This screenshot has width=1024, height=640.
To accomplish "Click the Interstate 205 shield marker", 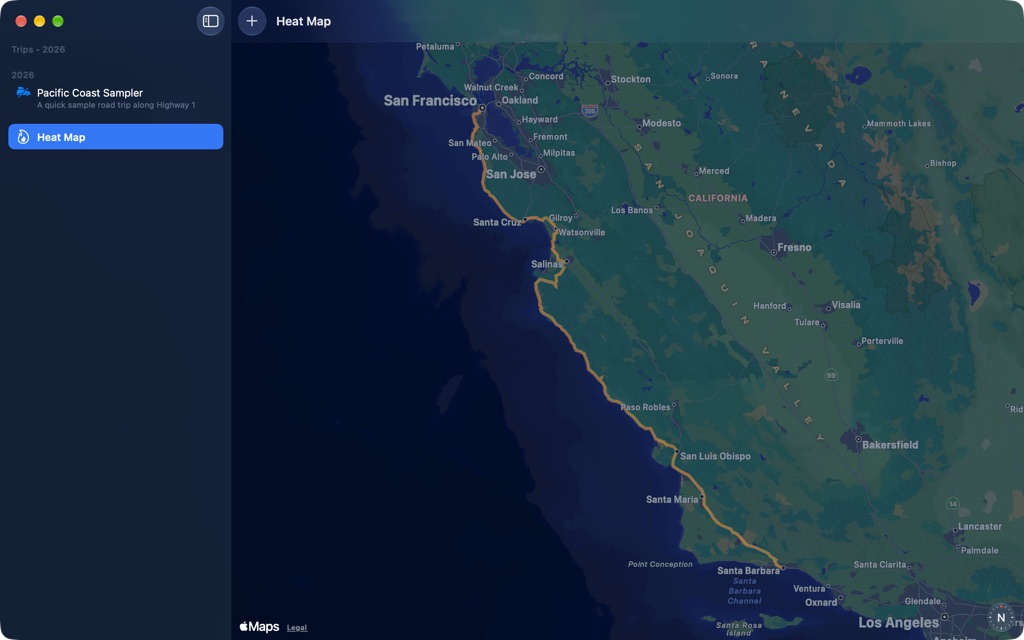I will (x=590, y=111).
